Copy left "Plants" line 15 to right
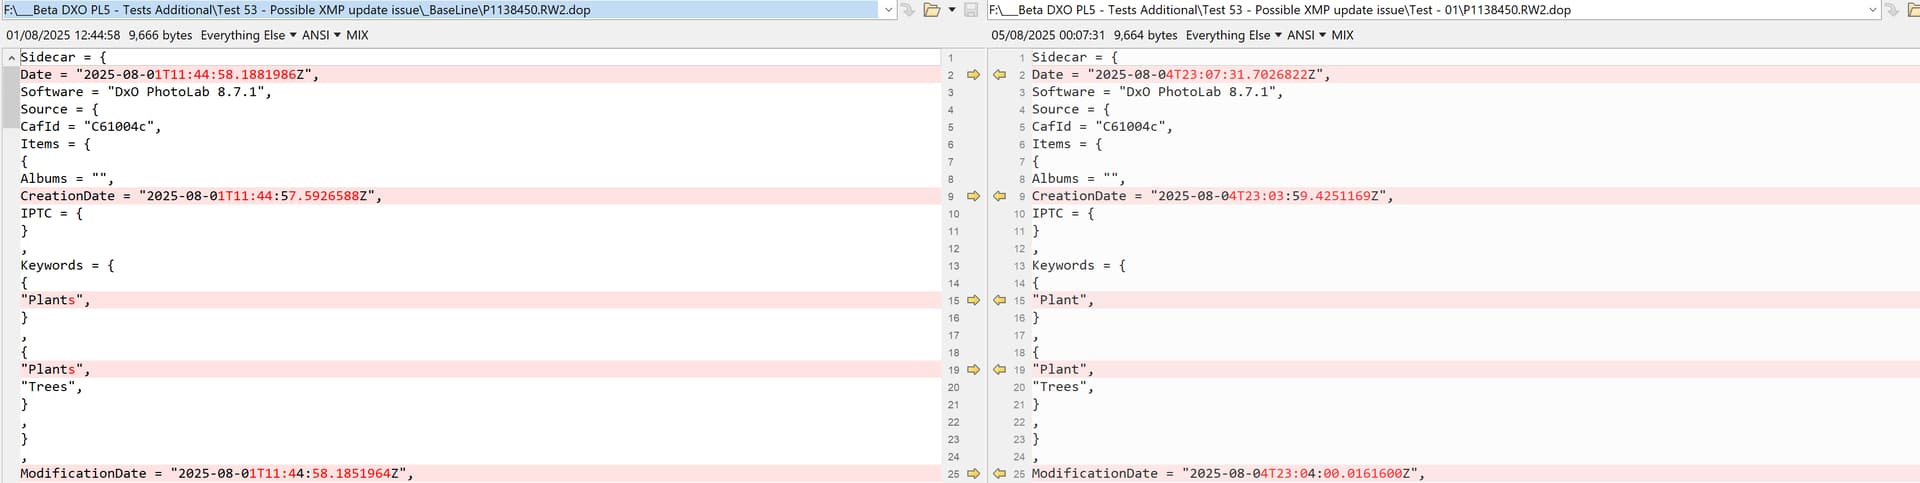 tap(973, 300)
